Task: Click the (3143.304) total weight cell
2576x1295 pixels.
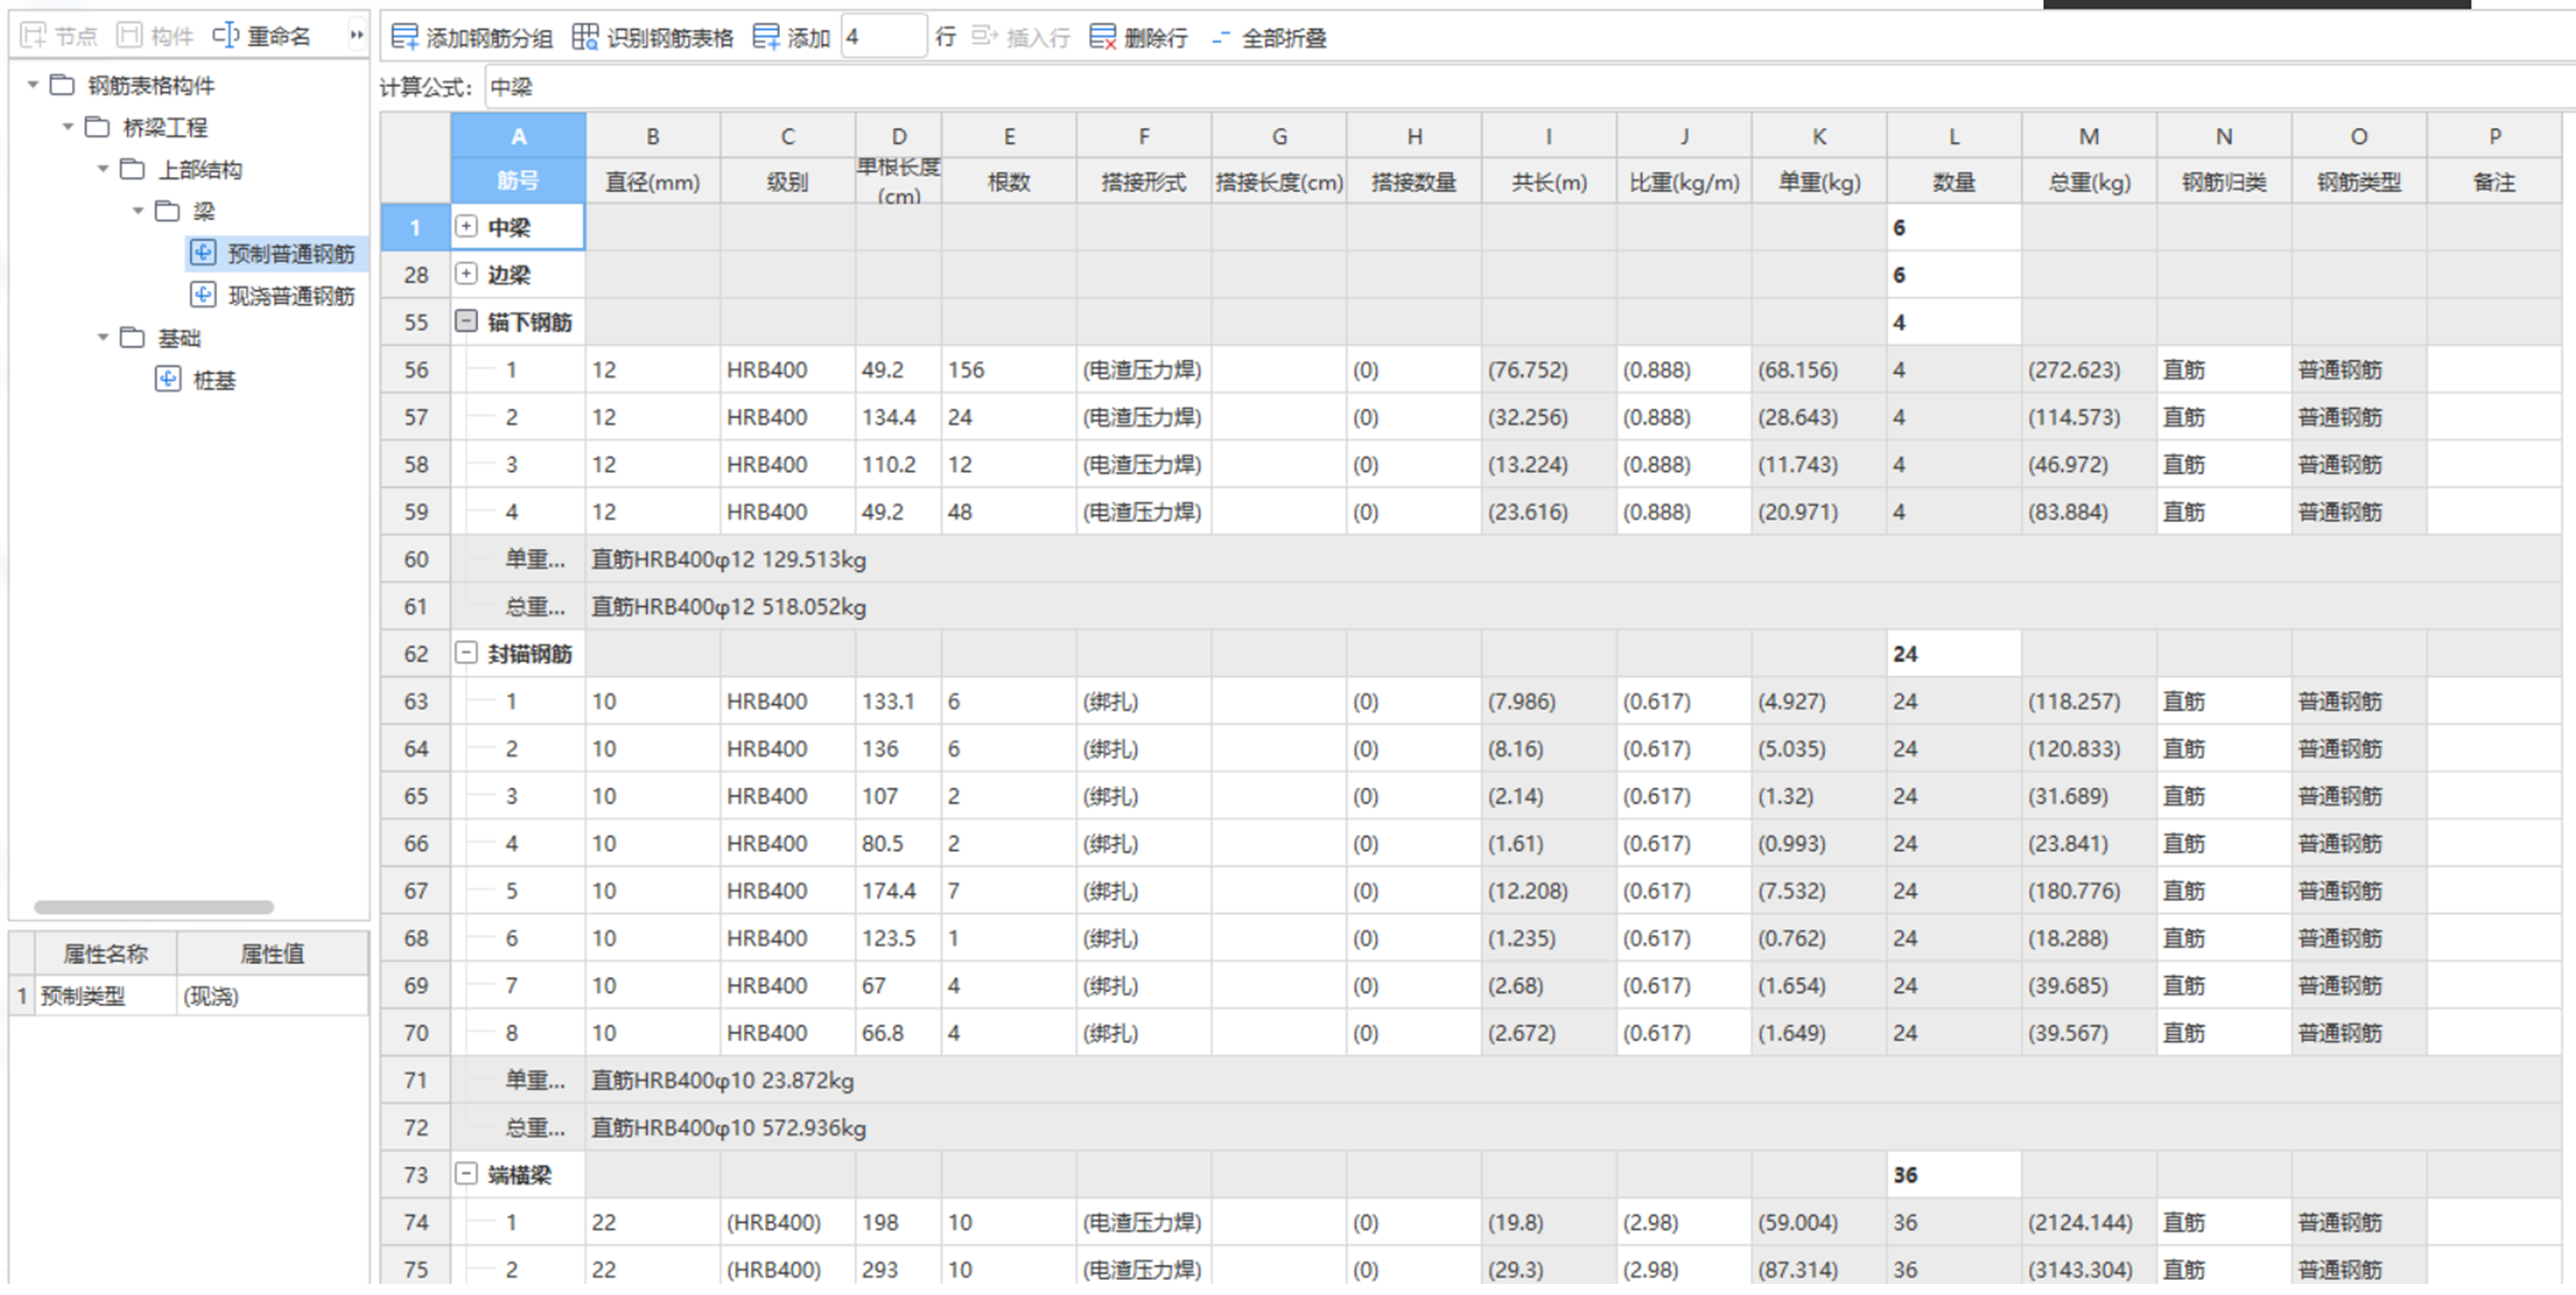Action: [2089, 1269]
